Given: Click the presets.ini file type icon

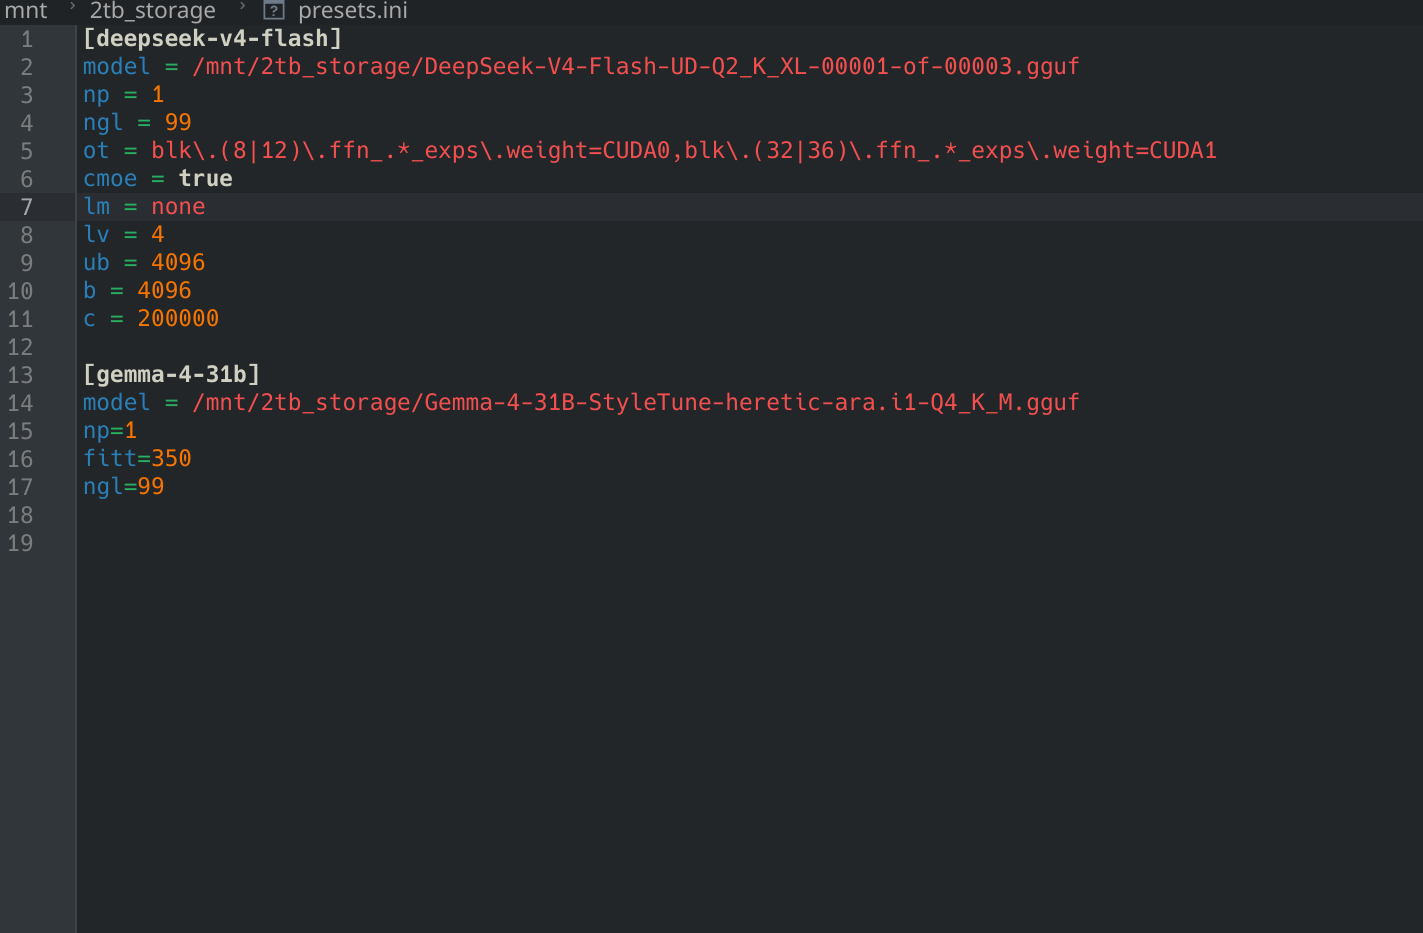Looking at the screenshot, I should [x=273, y=11].
